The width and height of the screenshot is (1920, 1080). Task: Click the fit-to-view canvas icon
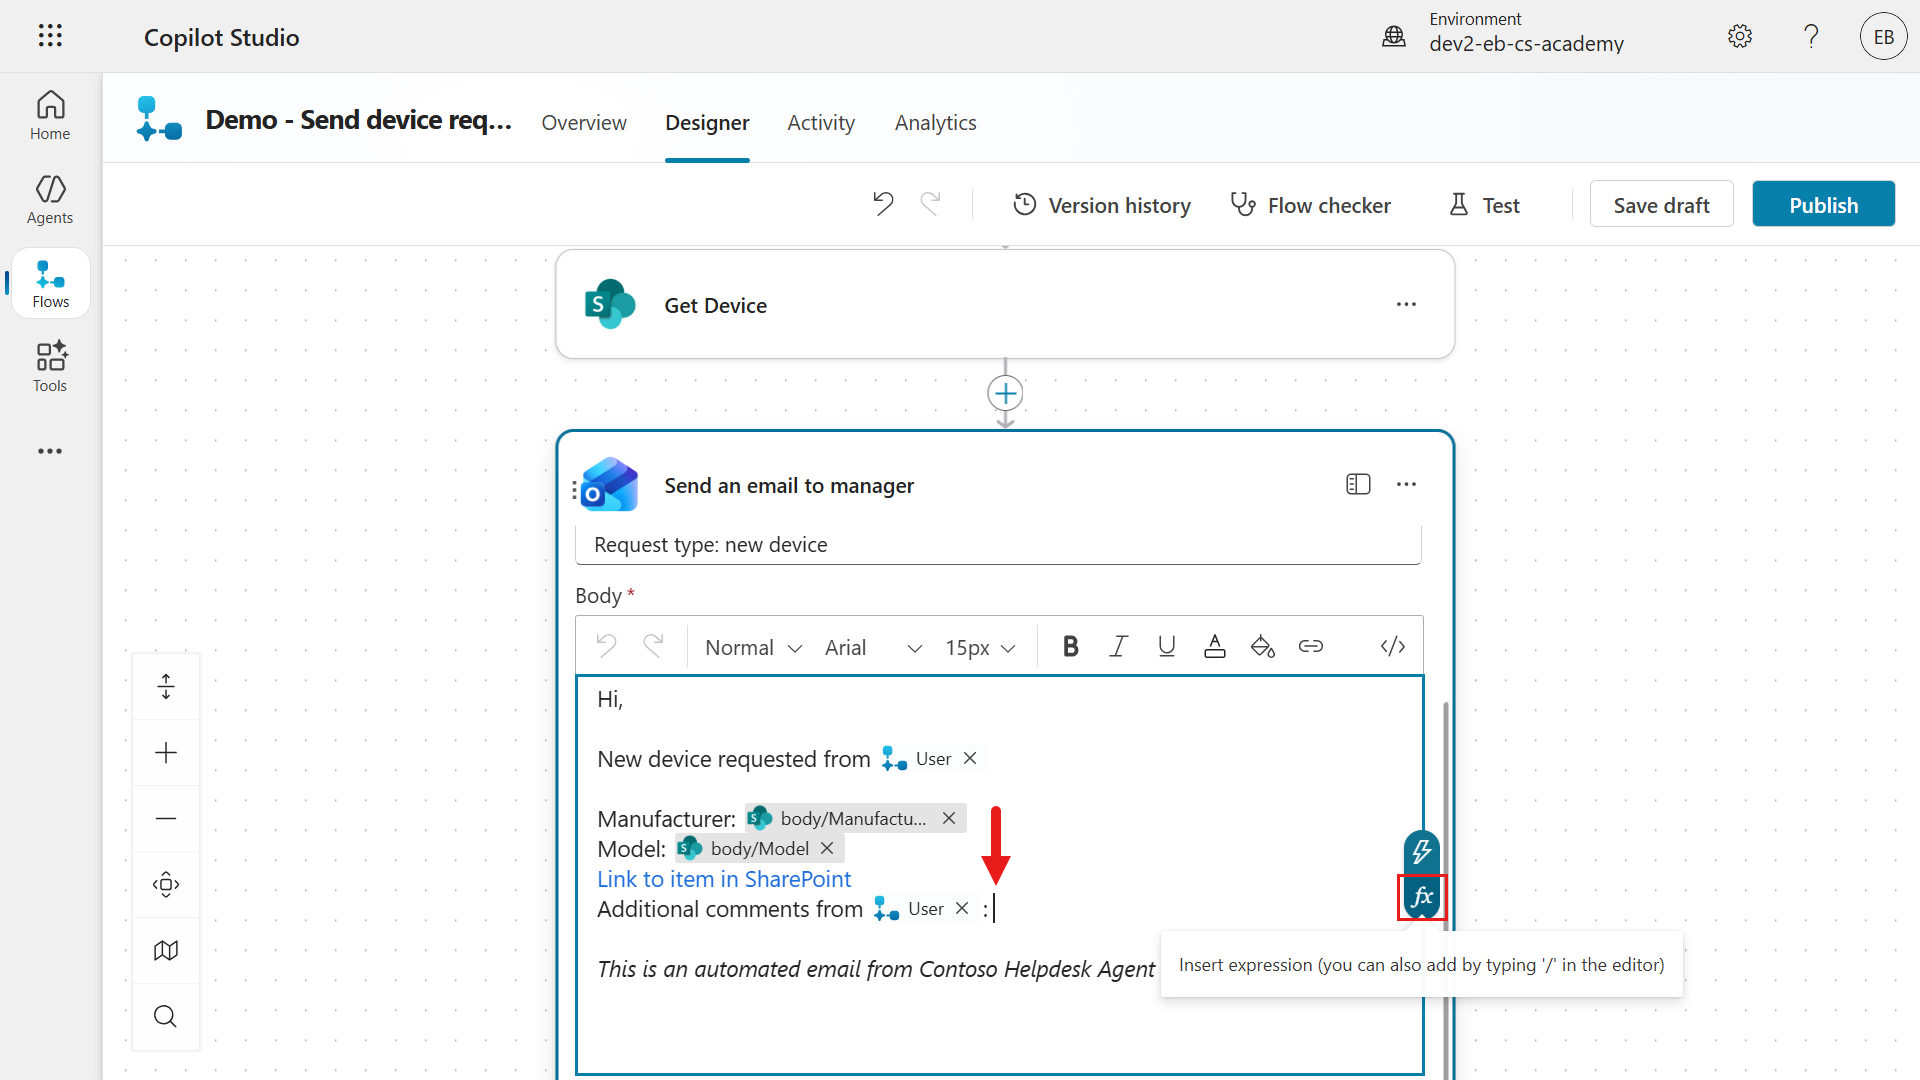(x=166, y=884)
